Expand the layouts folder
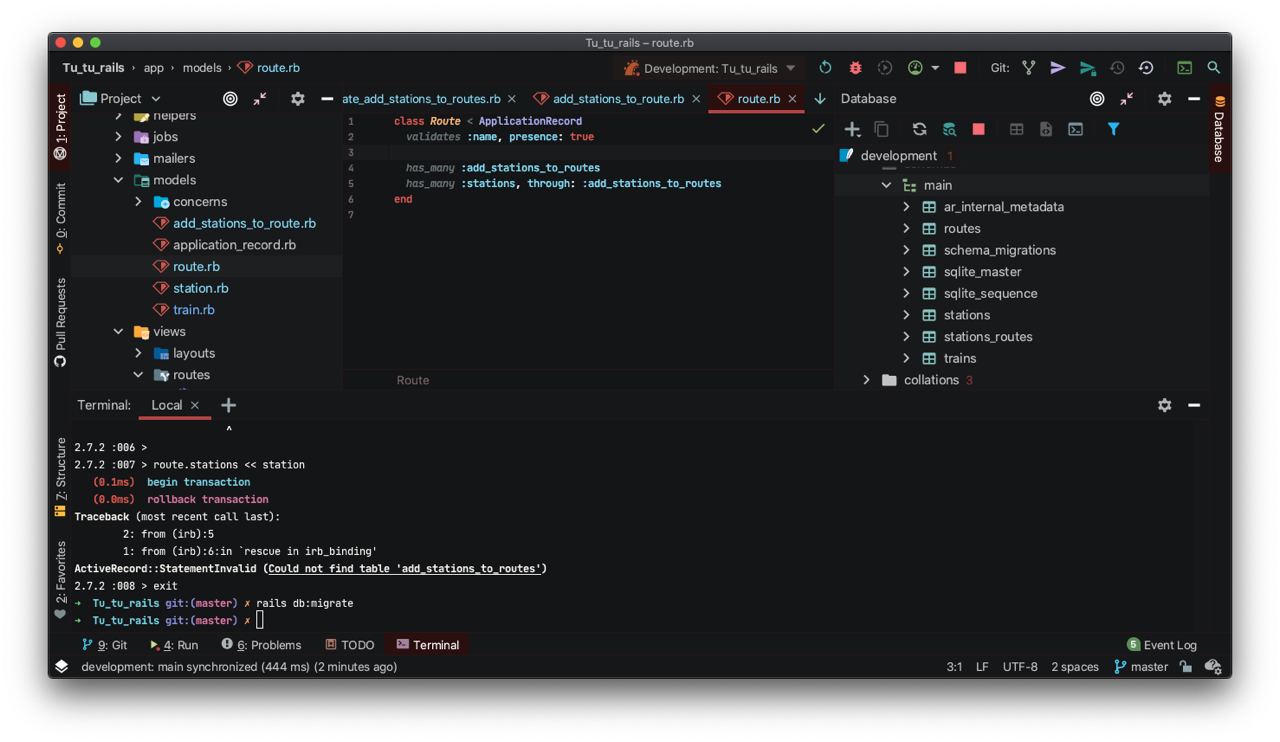The width and height of the screenshot is (1280, 742). (x=138, y=353)
